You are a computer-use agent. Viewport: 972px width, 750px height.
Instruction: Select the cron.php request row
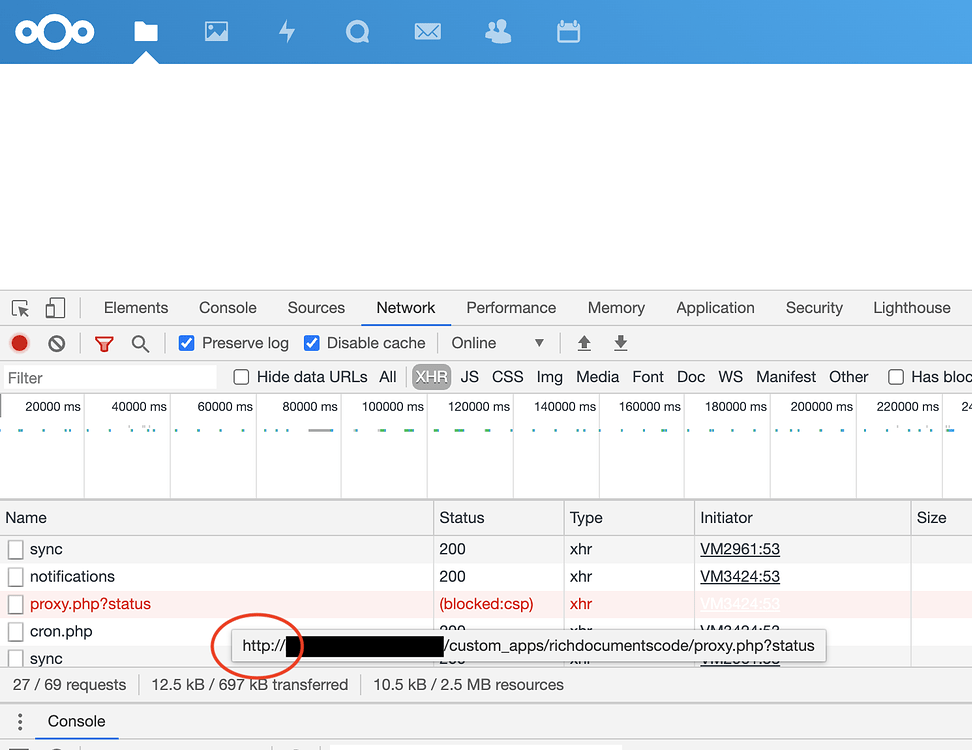[486, 631]
